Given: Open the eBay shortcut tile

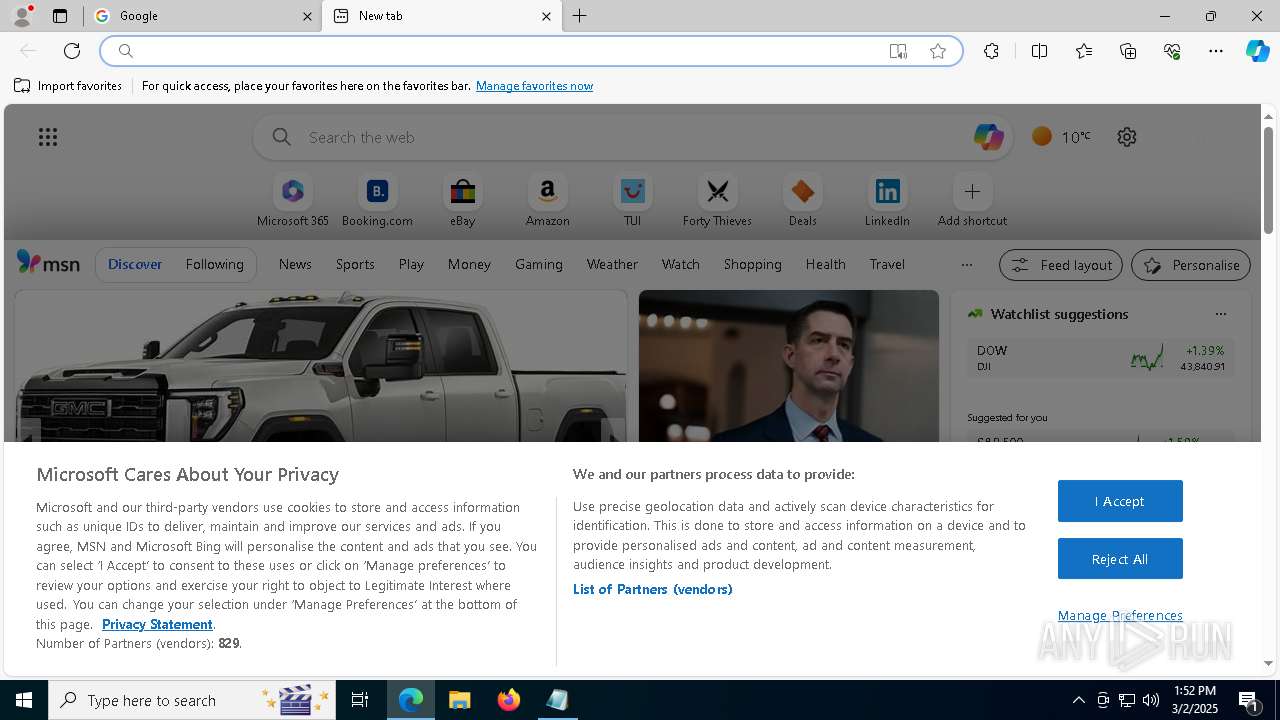Looking at the screenshot, I should point(462,201).
